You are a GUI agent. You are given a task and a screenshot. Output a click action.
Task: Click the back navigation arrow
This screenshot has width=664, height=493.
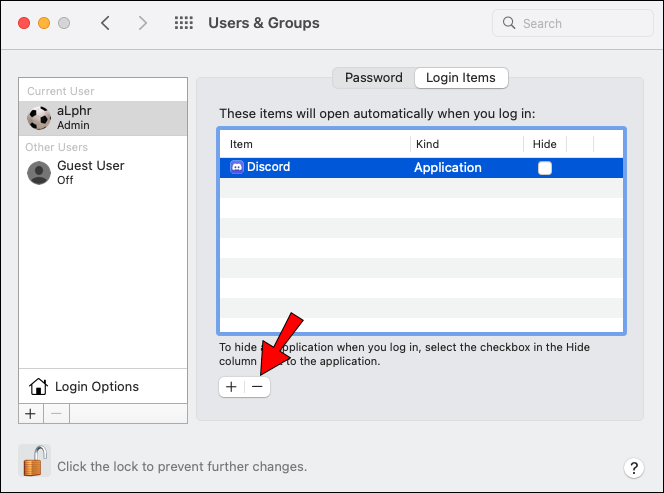(x=105, y=23)
